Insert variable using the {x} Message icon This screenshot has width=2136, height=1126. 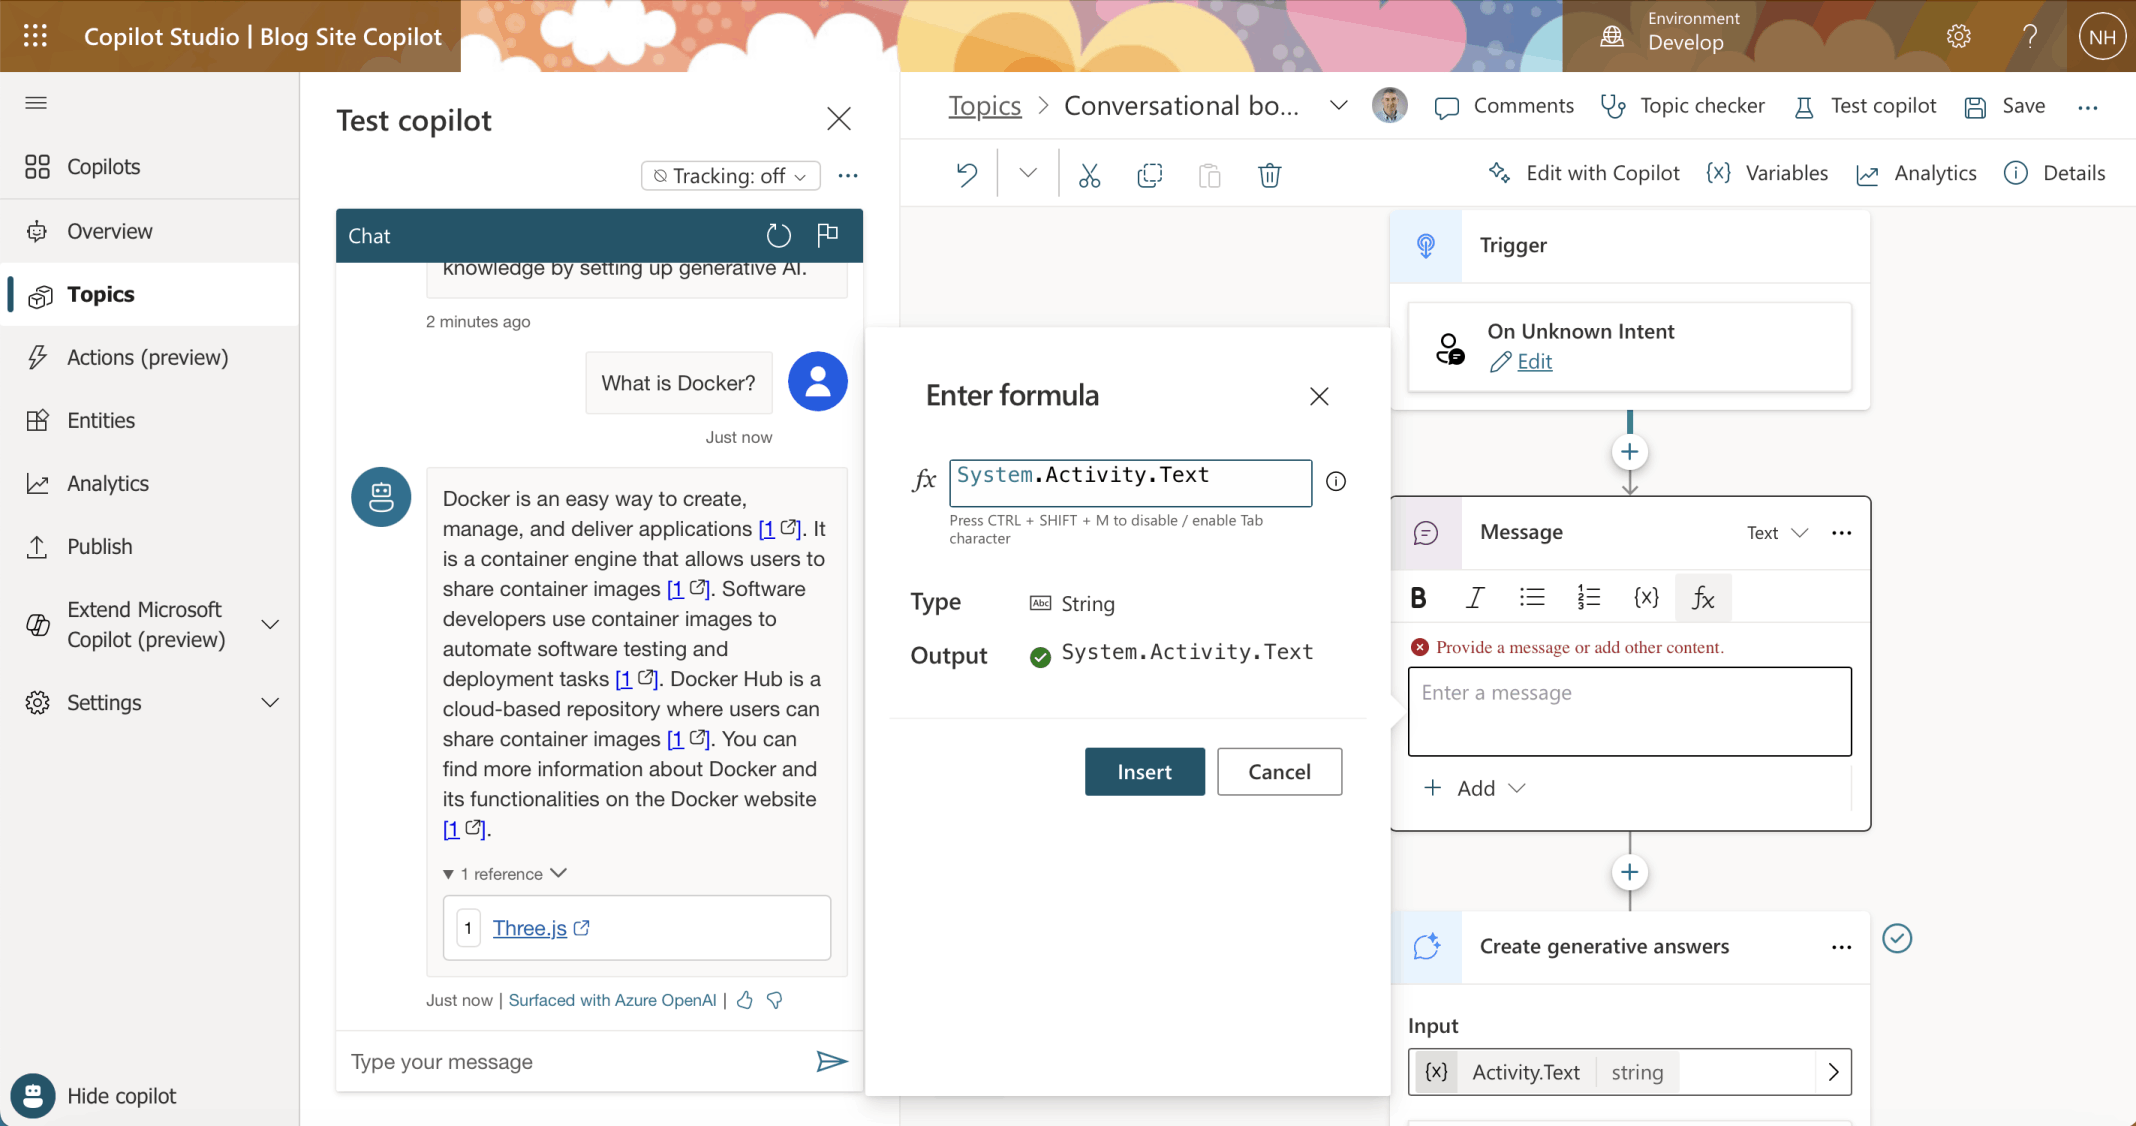(x=1645, y=598)
